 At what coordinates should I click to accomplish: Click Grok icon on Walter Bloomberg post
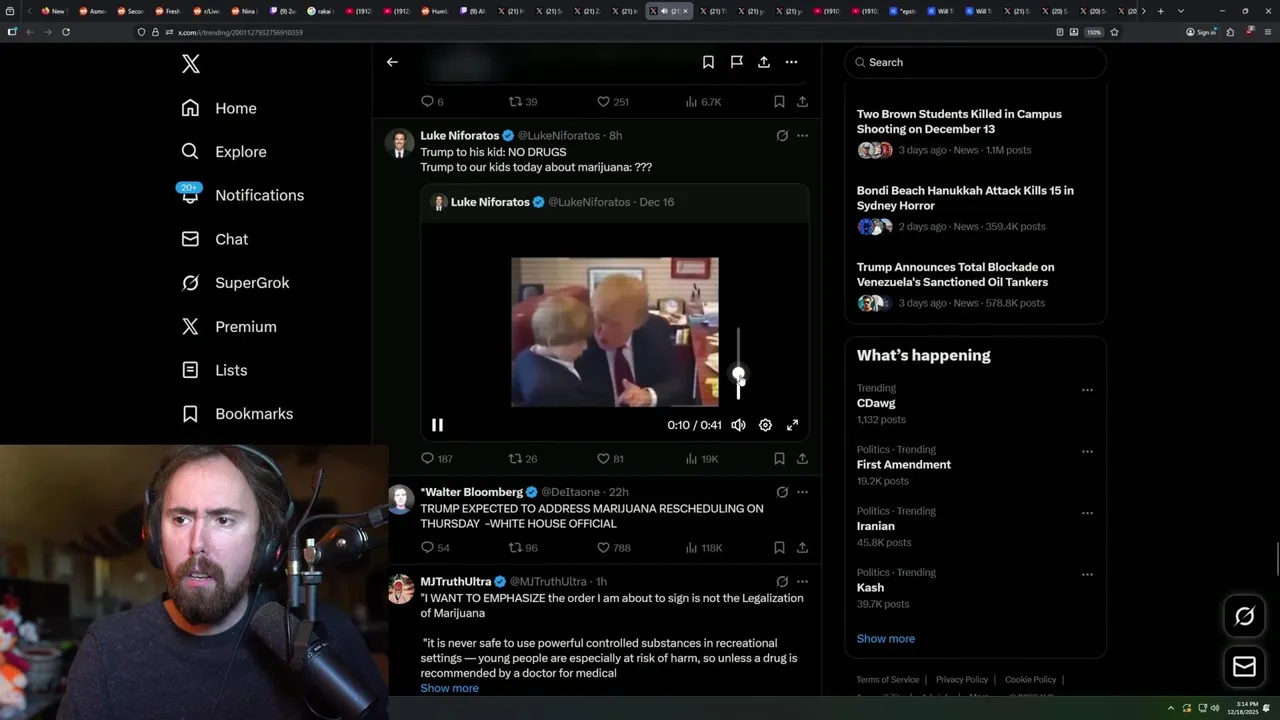tap(782, 492)
